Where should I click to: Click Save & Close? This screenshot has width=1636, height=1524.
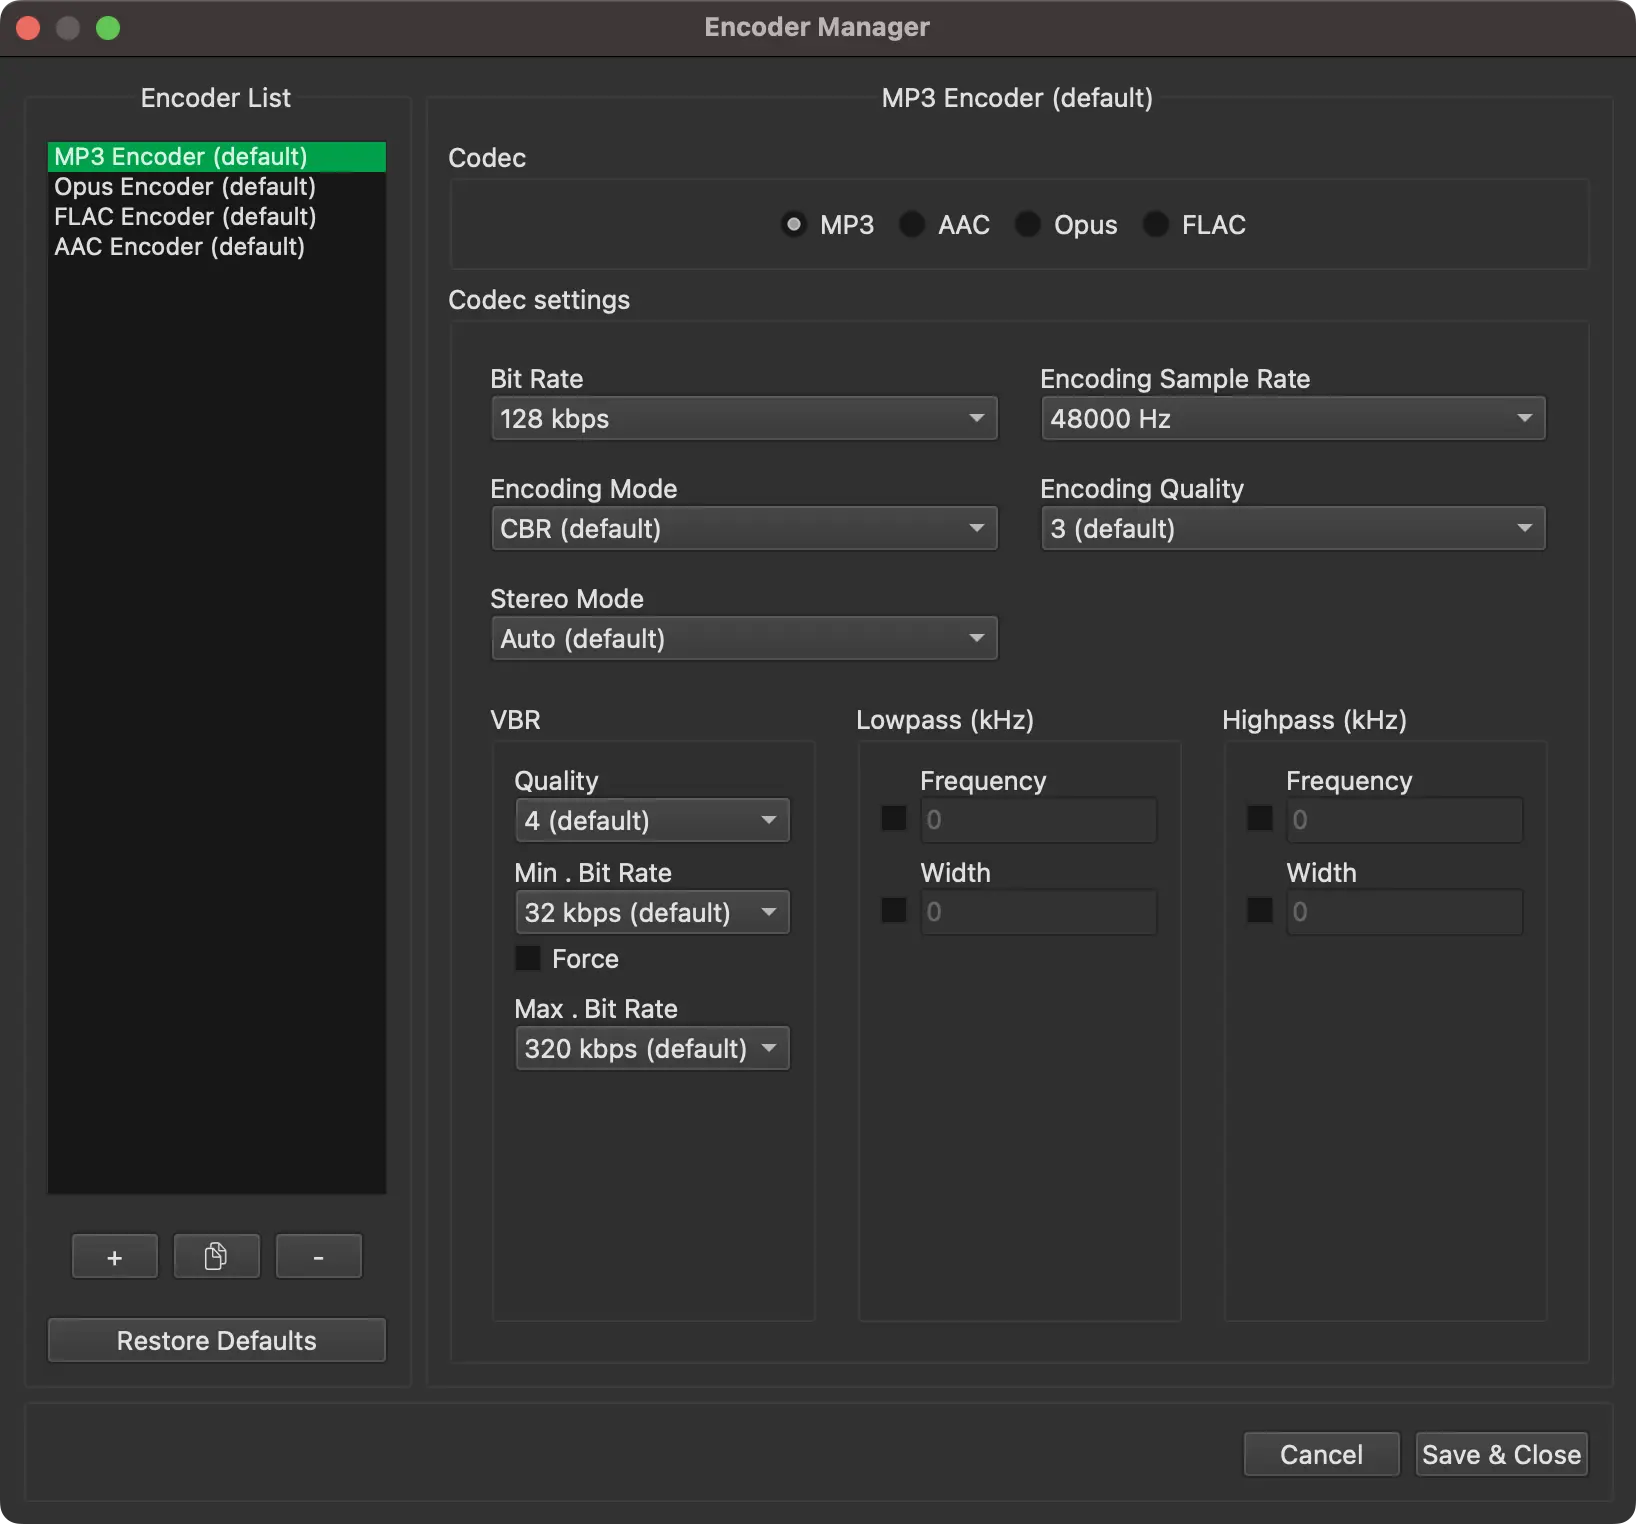(1500, 1454)
